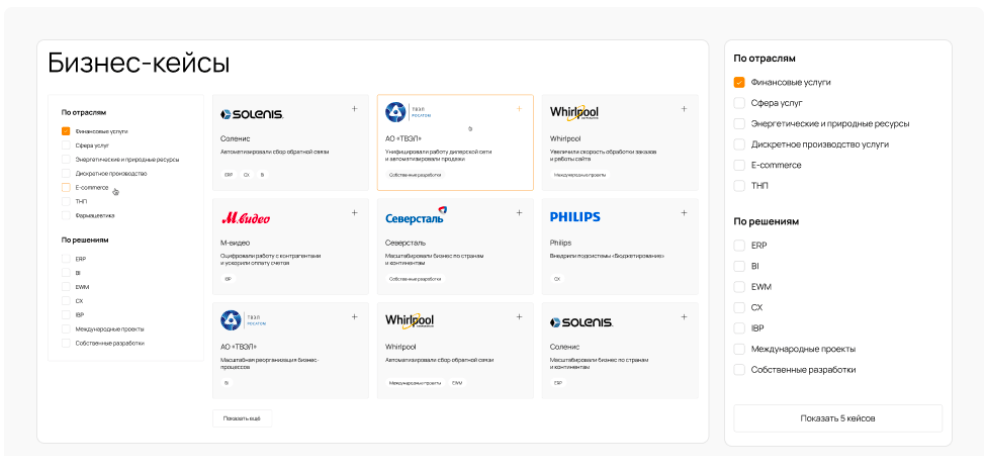Click the EWM tag on the Whirlpool feedback card
This screenshot has height=456, width=988.
click(456, 383)
